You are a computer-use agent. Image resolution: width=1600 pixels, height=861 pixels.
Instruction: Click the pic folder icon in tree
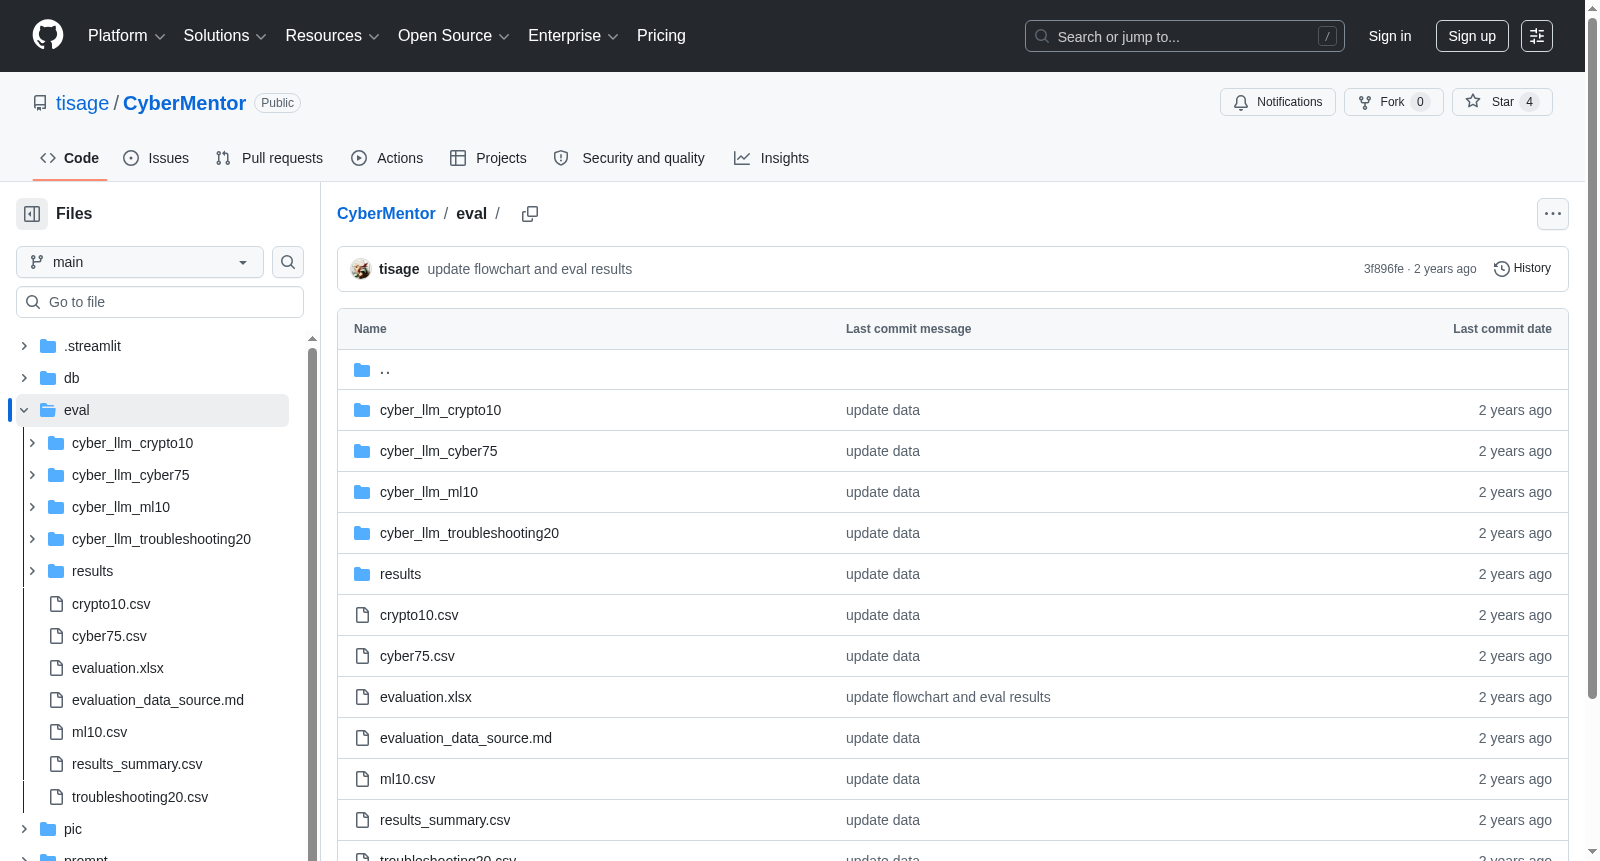48,829
